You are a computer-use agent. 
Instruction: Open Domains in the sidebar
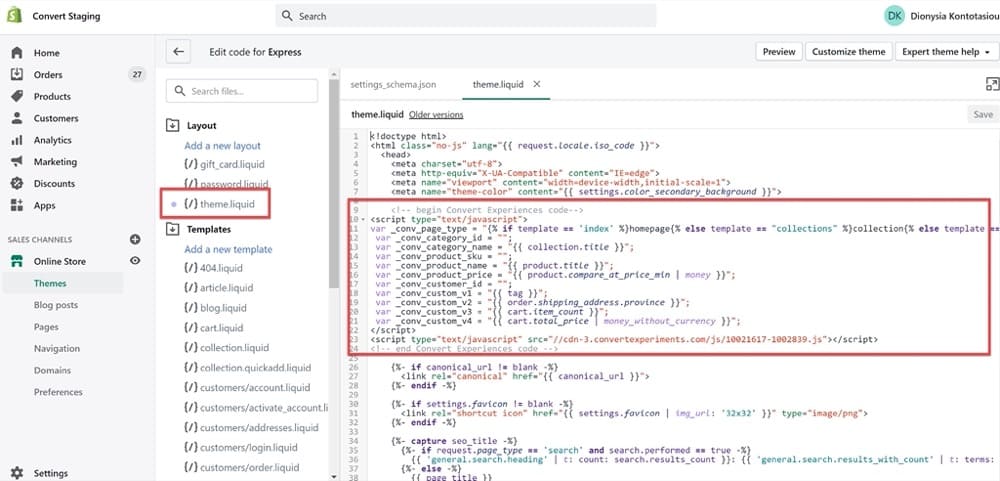pyautogui.click(x=52, y=370)
